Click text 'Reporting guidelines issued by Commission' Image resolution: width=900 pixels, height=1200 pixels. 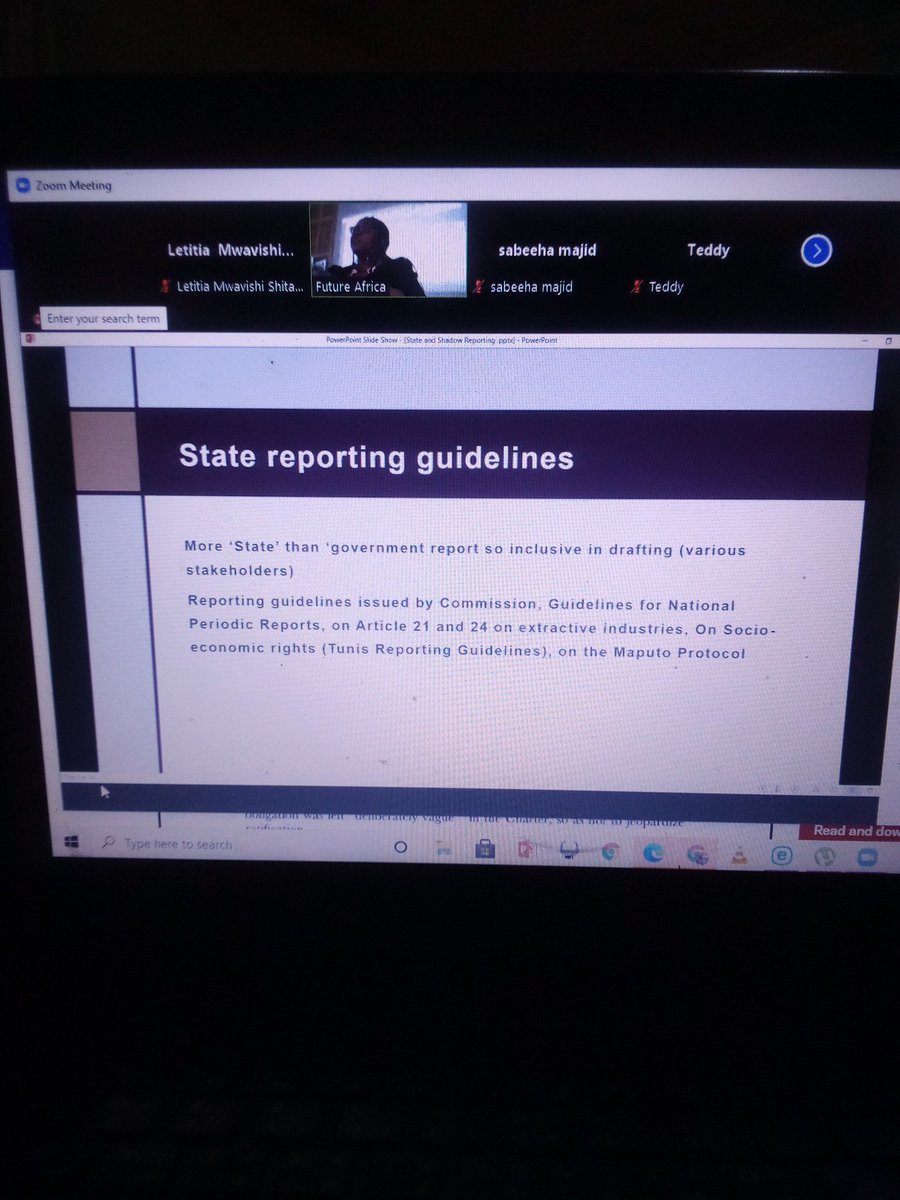pyautogui.click(x=362, y=603)
